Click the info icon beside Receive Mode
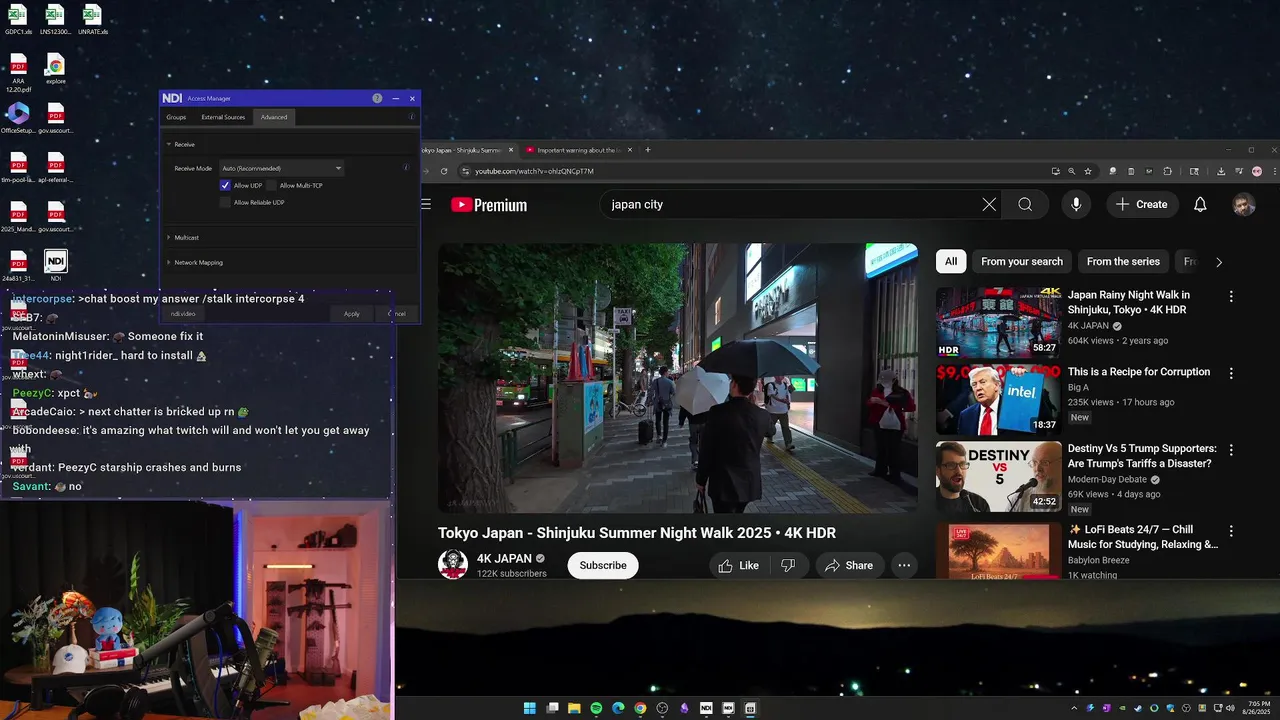This screenshot has width=1280, height=720. point(406,168)
